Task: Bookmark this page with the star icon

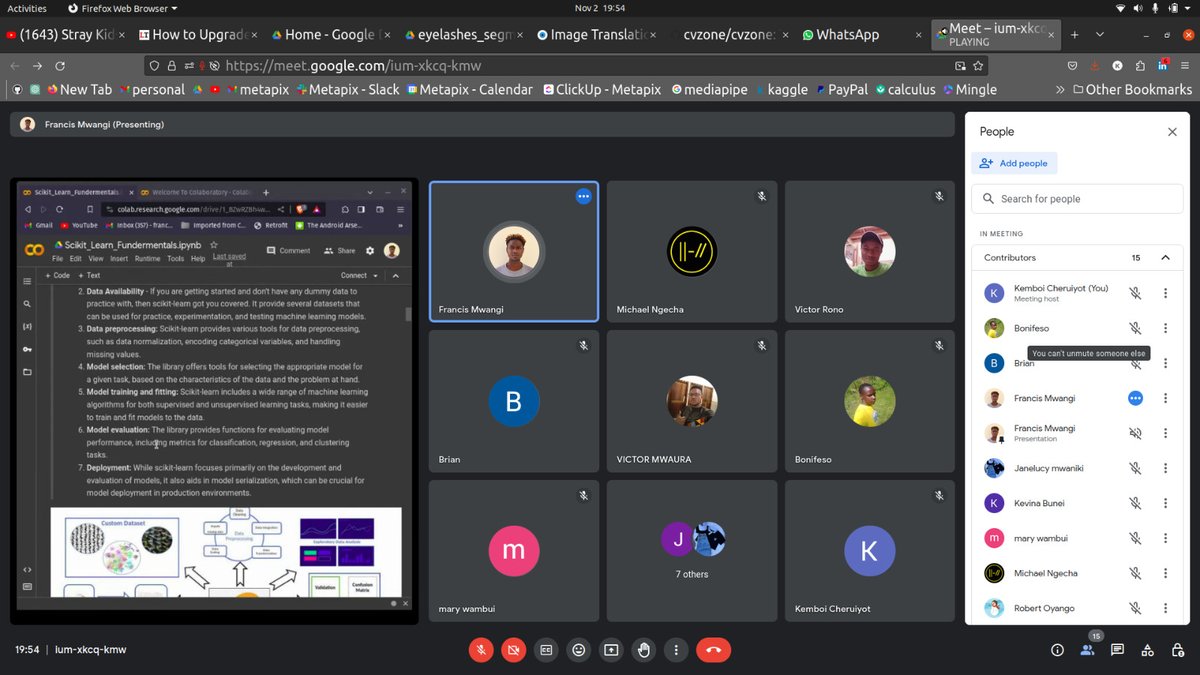Action: pos(979,66)
